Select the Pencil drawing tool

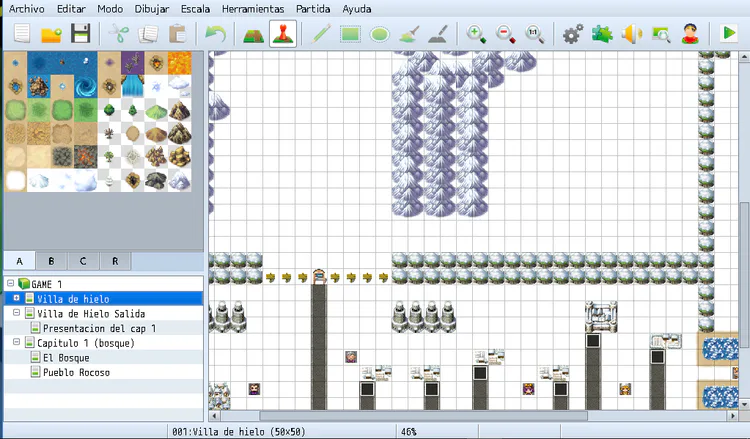point(321,34)
